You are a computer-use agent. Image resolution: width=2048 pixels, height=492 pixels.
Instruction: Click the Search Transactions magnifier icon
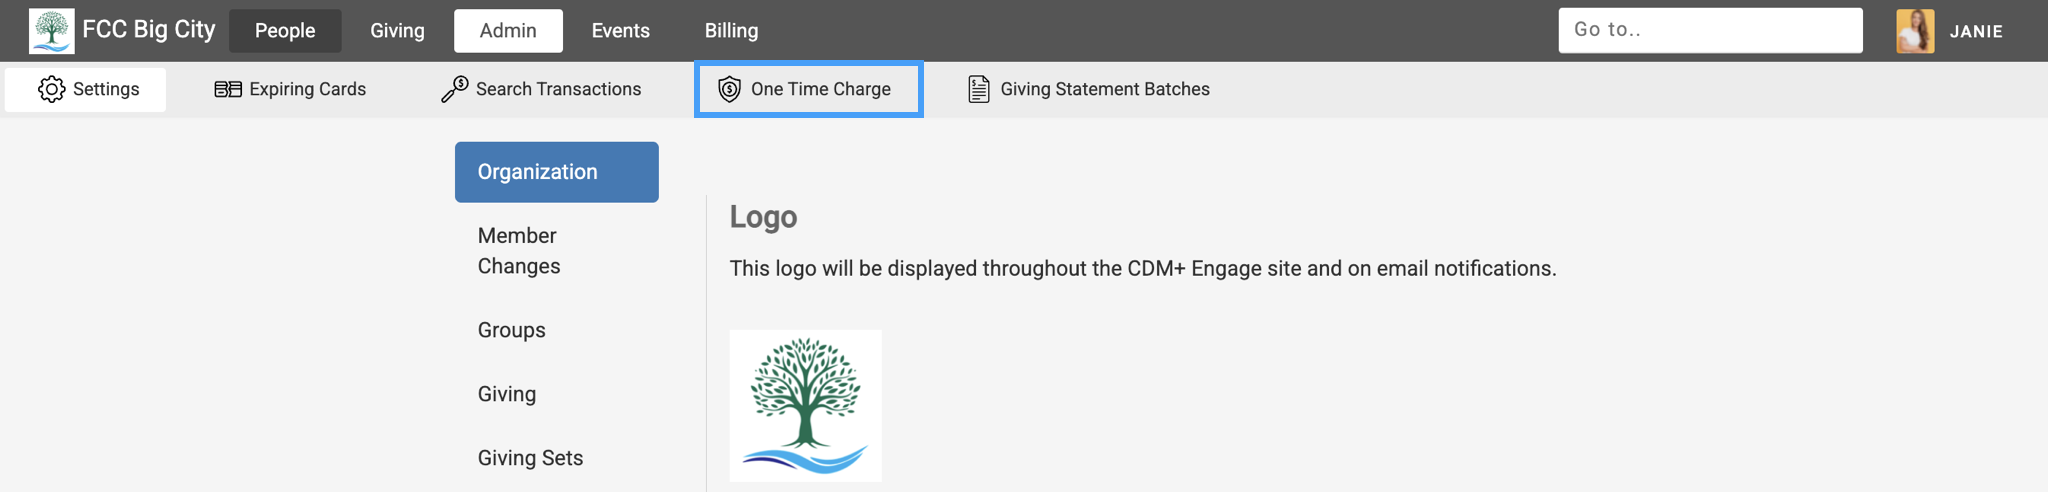pyautogui.click(x=455, y=89)
